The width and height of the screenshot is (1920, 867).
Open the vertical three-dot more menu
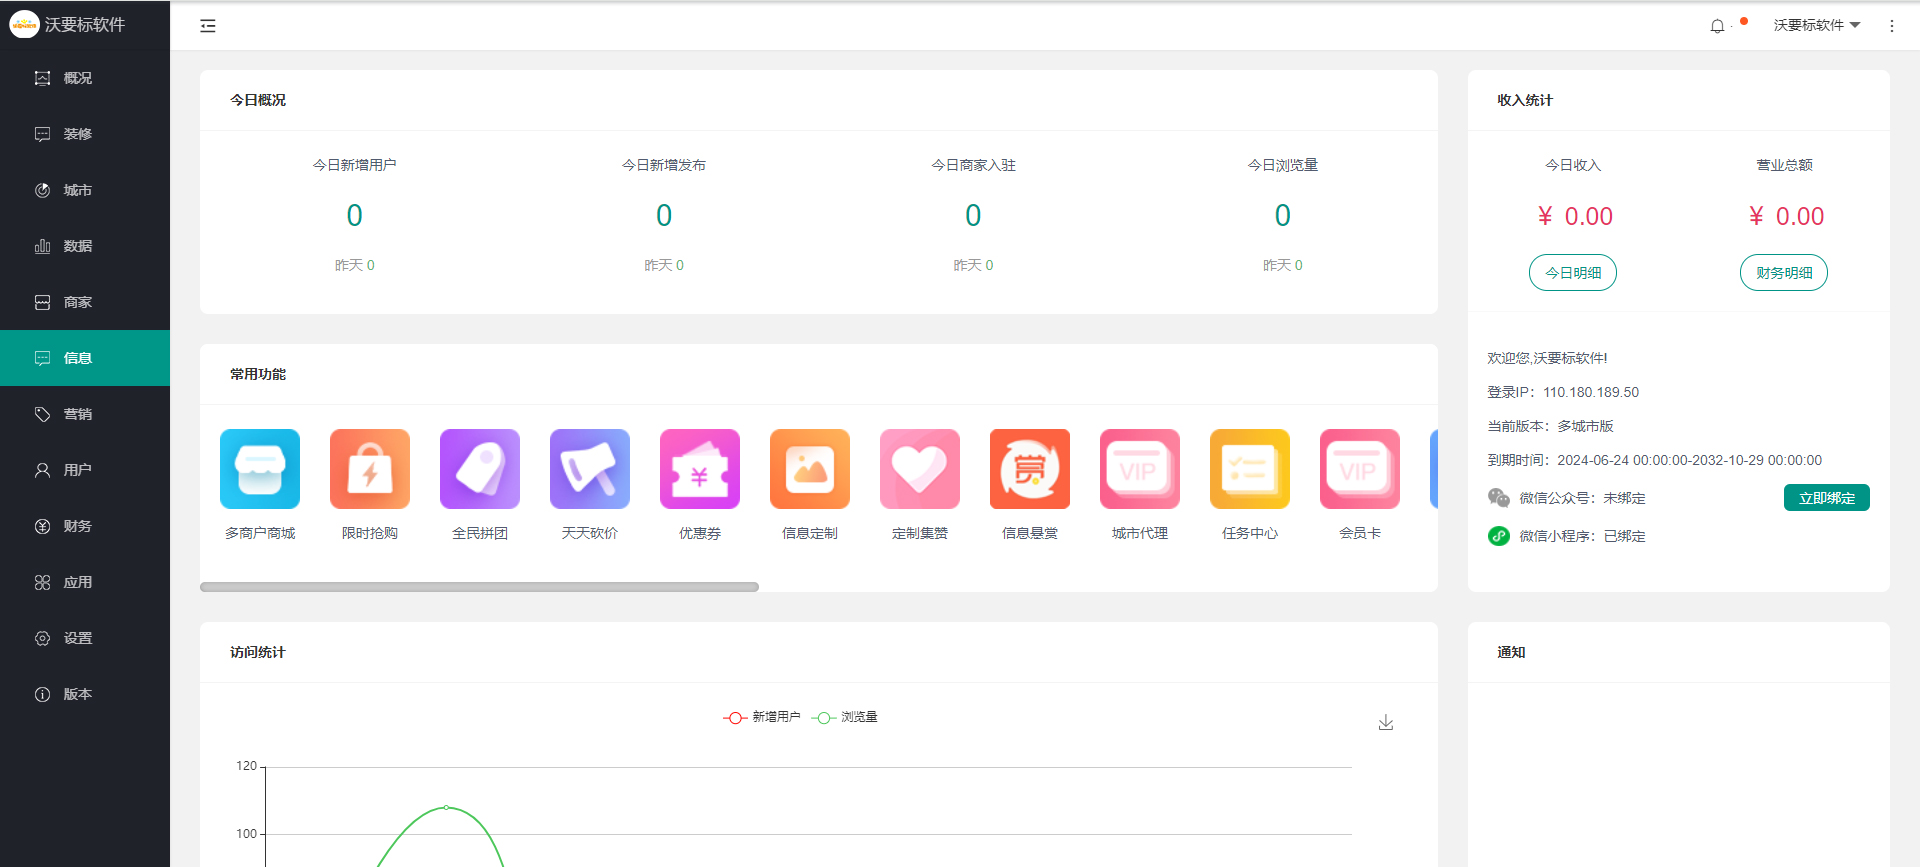tap(1892, 26)
